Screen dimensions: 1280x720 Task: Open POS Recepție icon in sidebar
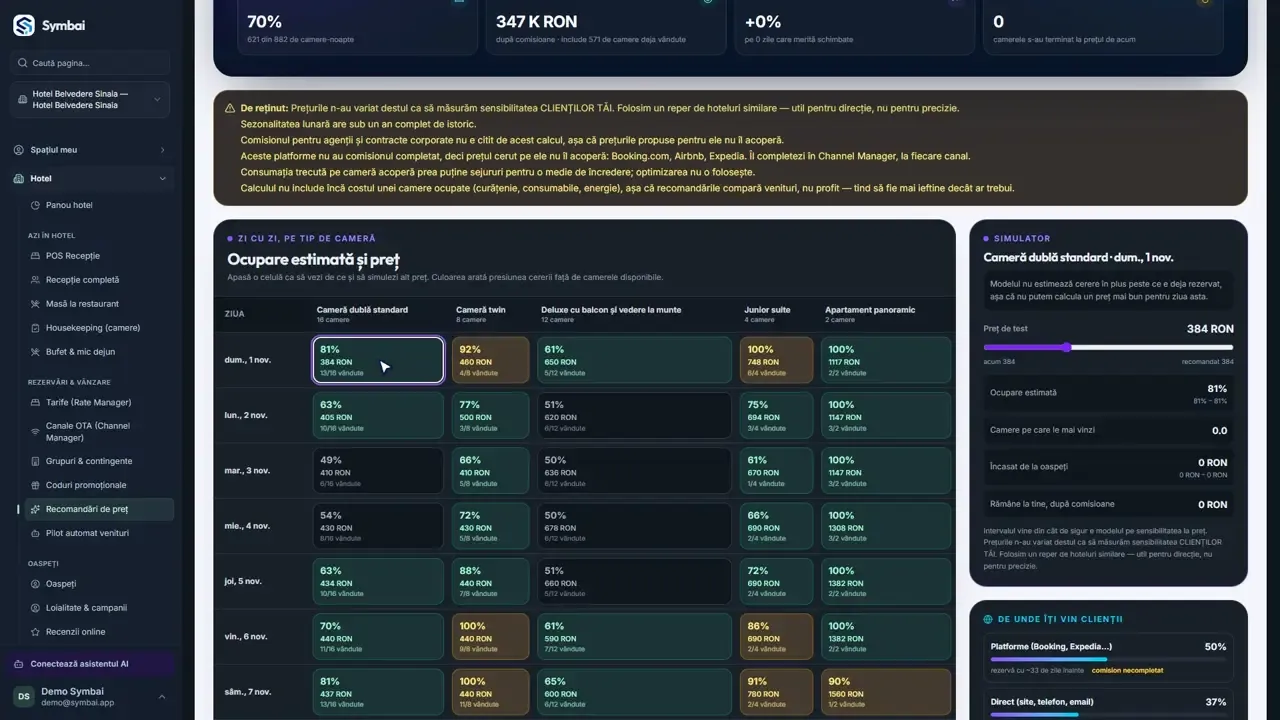click(x=36, y=256)
